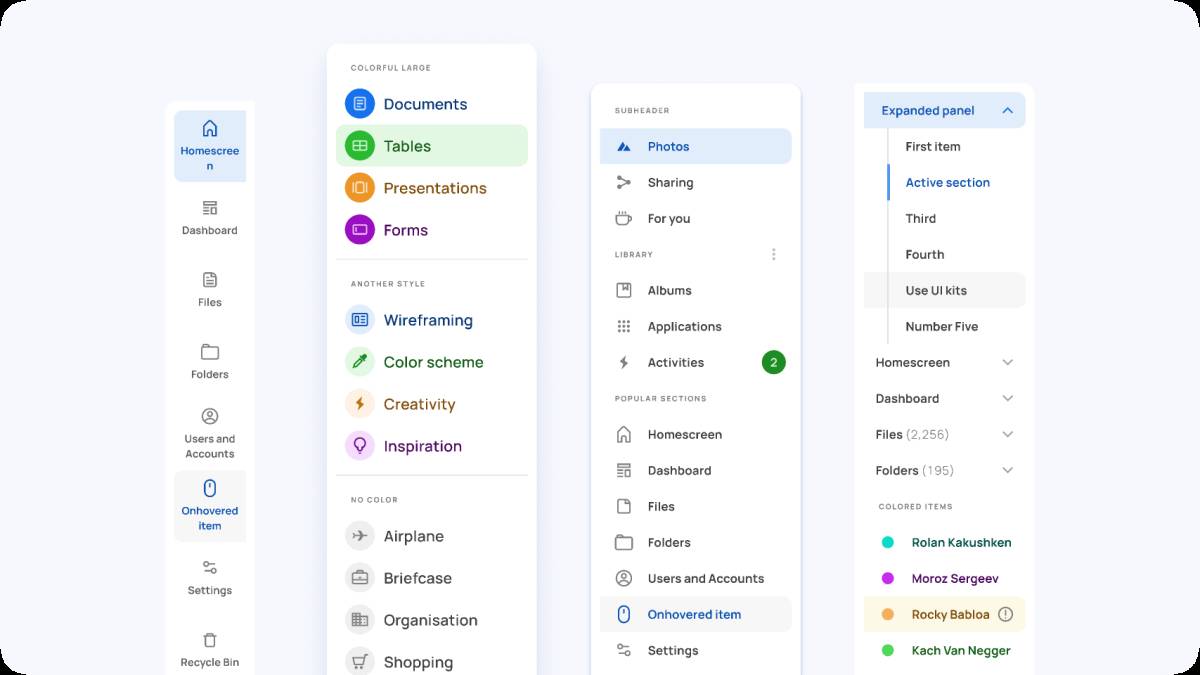Click the Photos mountain icon
This screenshot has width=1200, height=675.
click(x=625, y=146)
